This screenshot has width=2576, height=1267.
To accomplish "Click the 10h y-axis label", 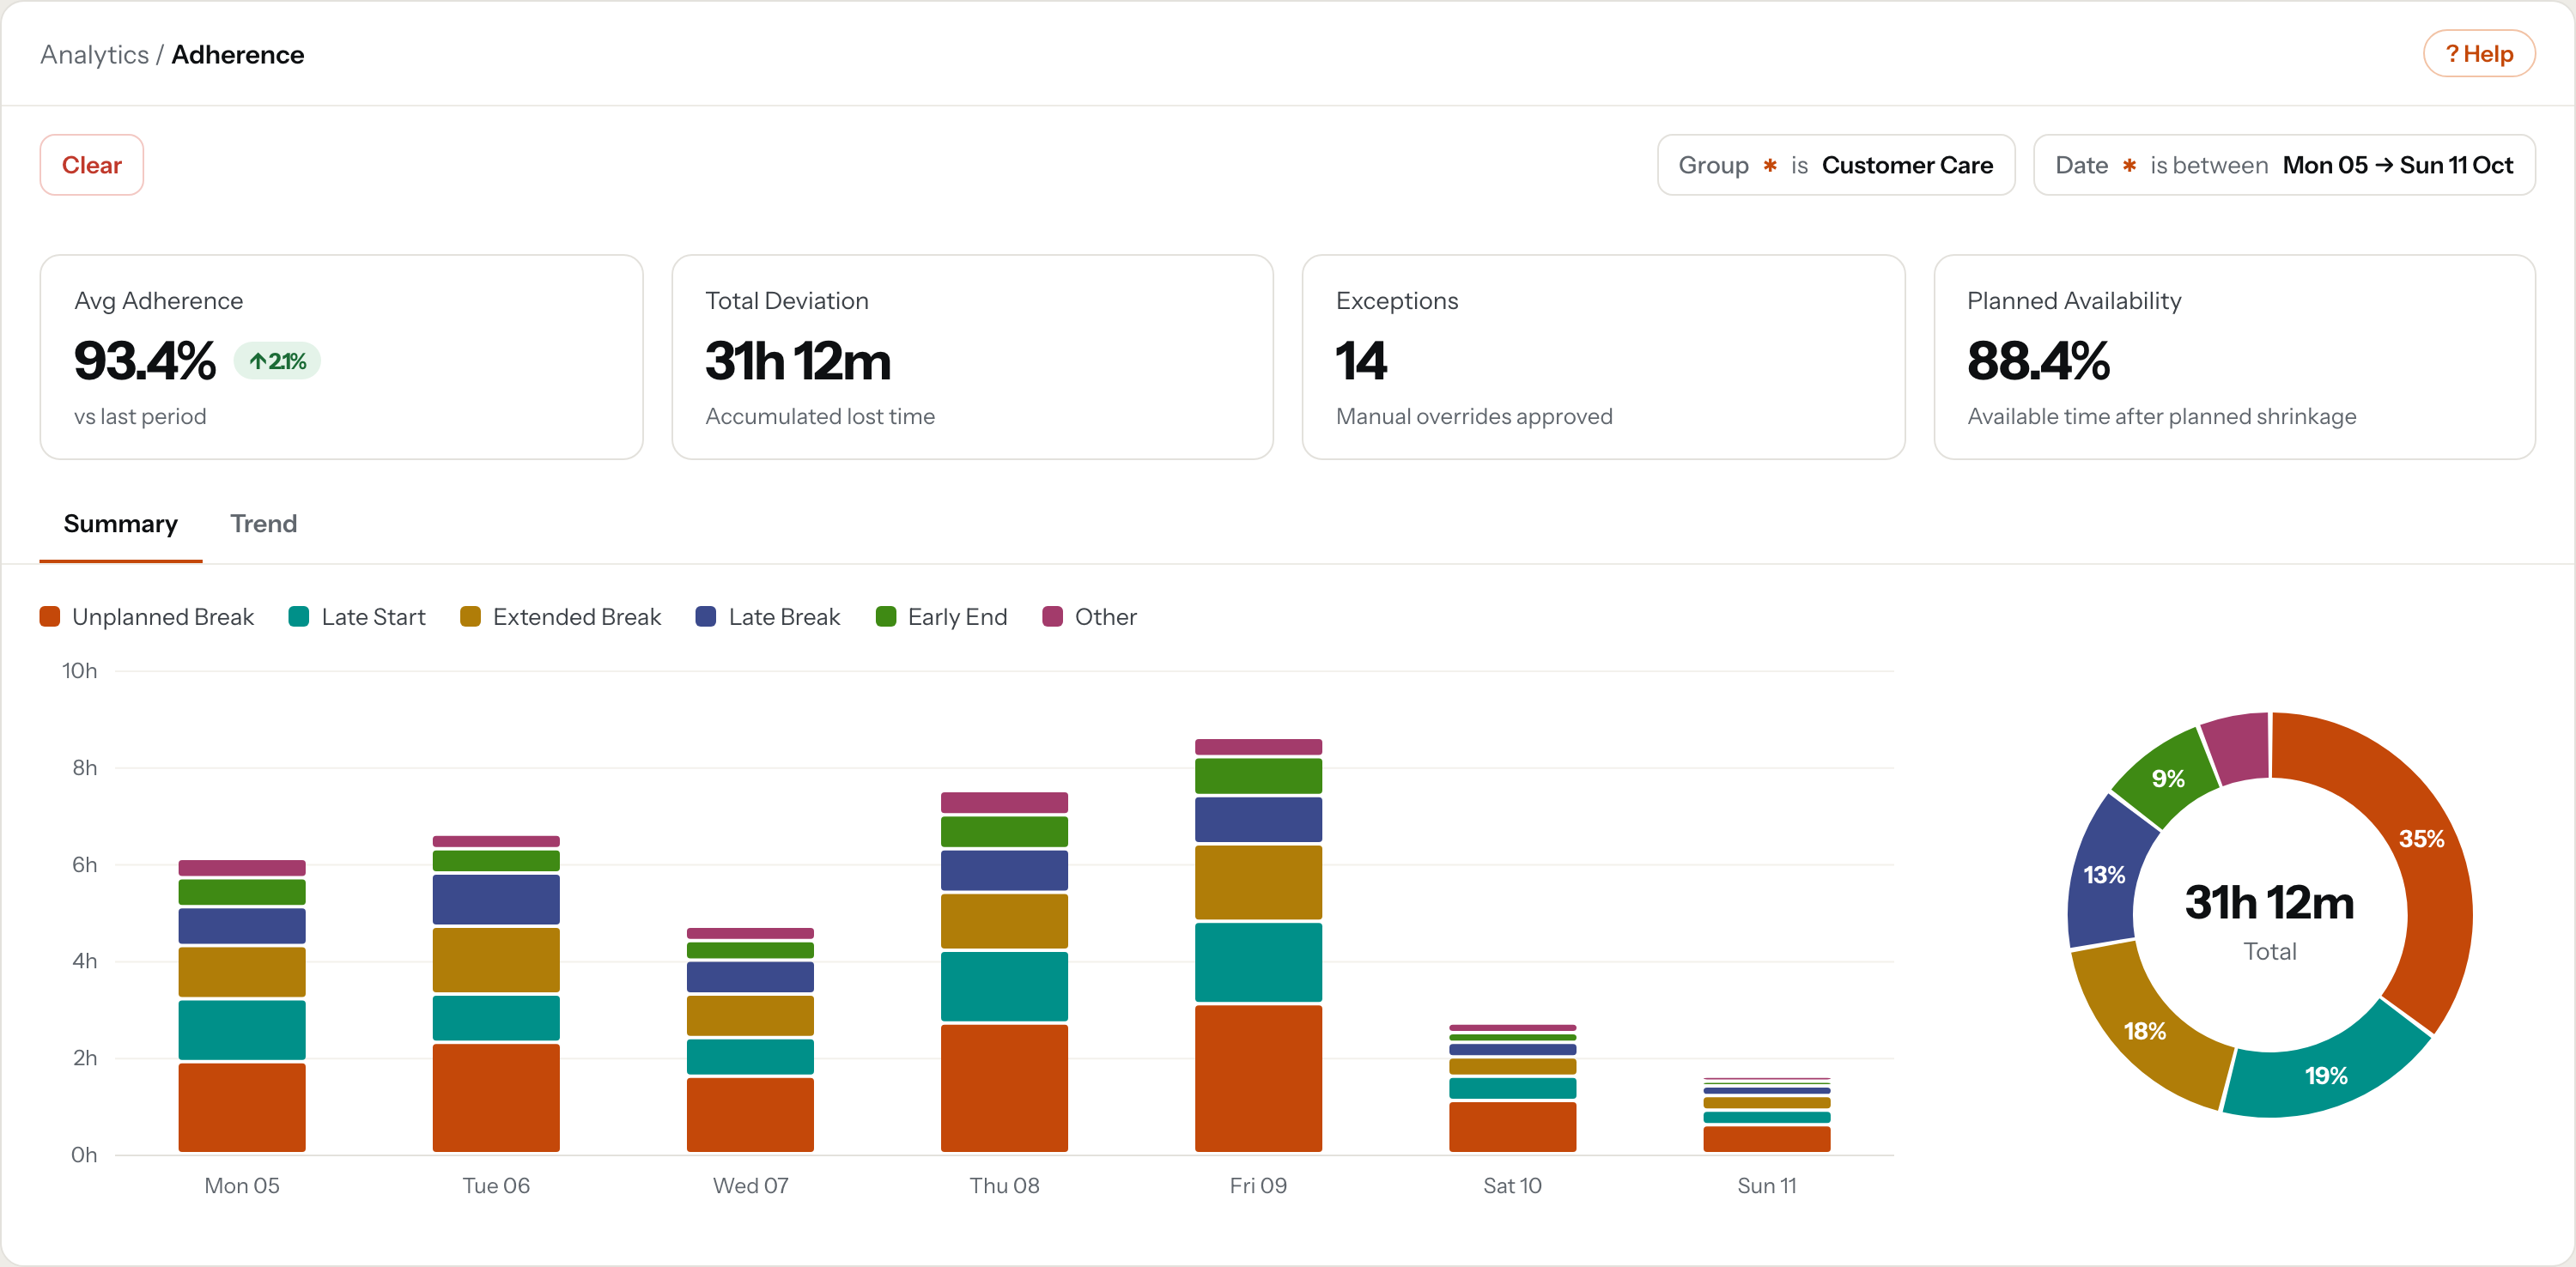I will [80, 670].
